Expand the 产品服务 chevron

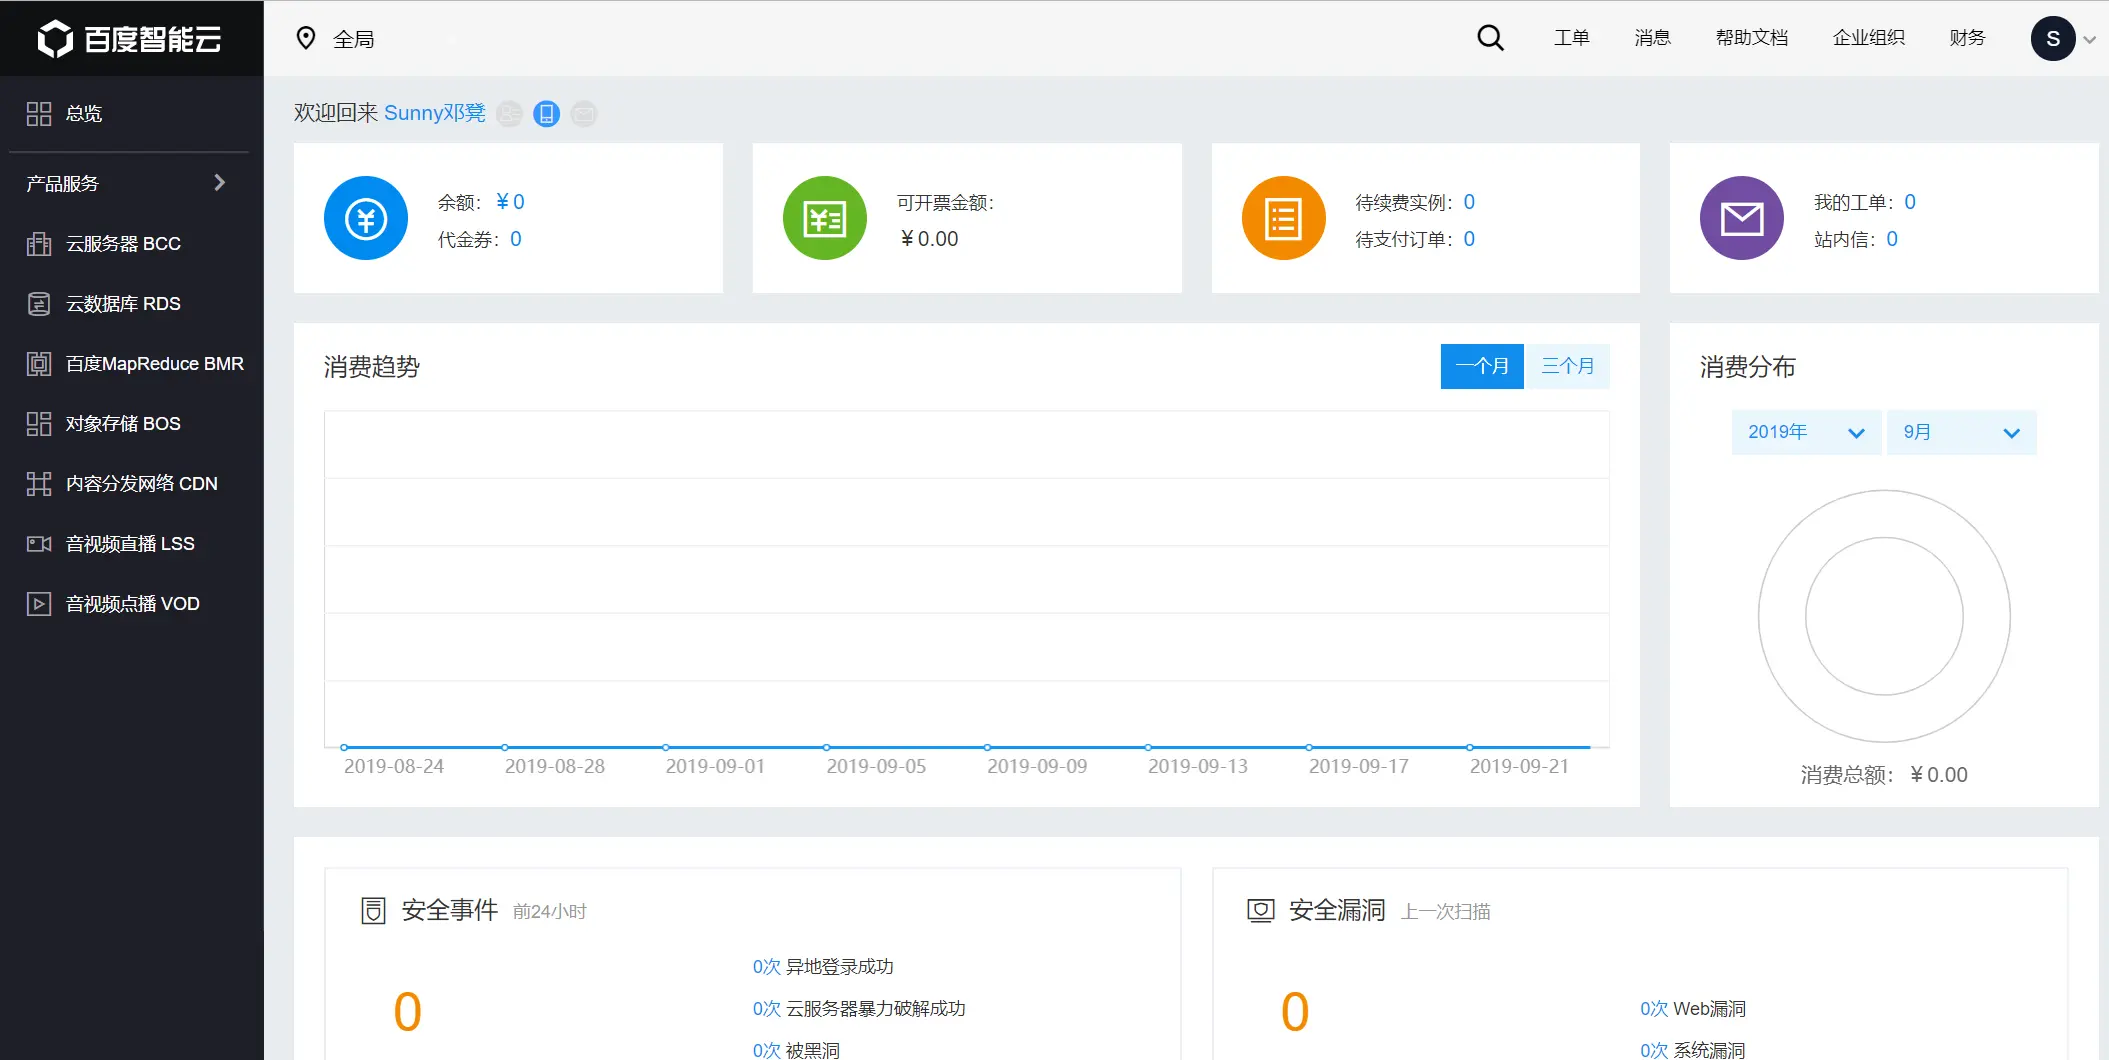pos(220,183)
